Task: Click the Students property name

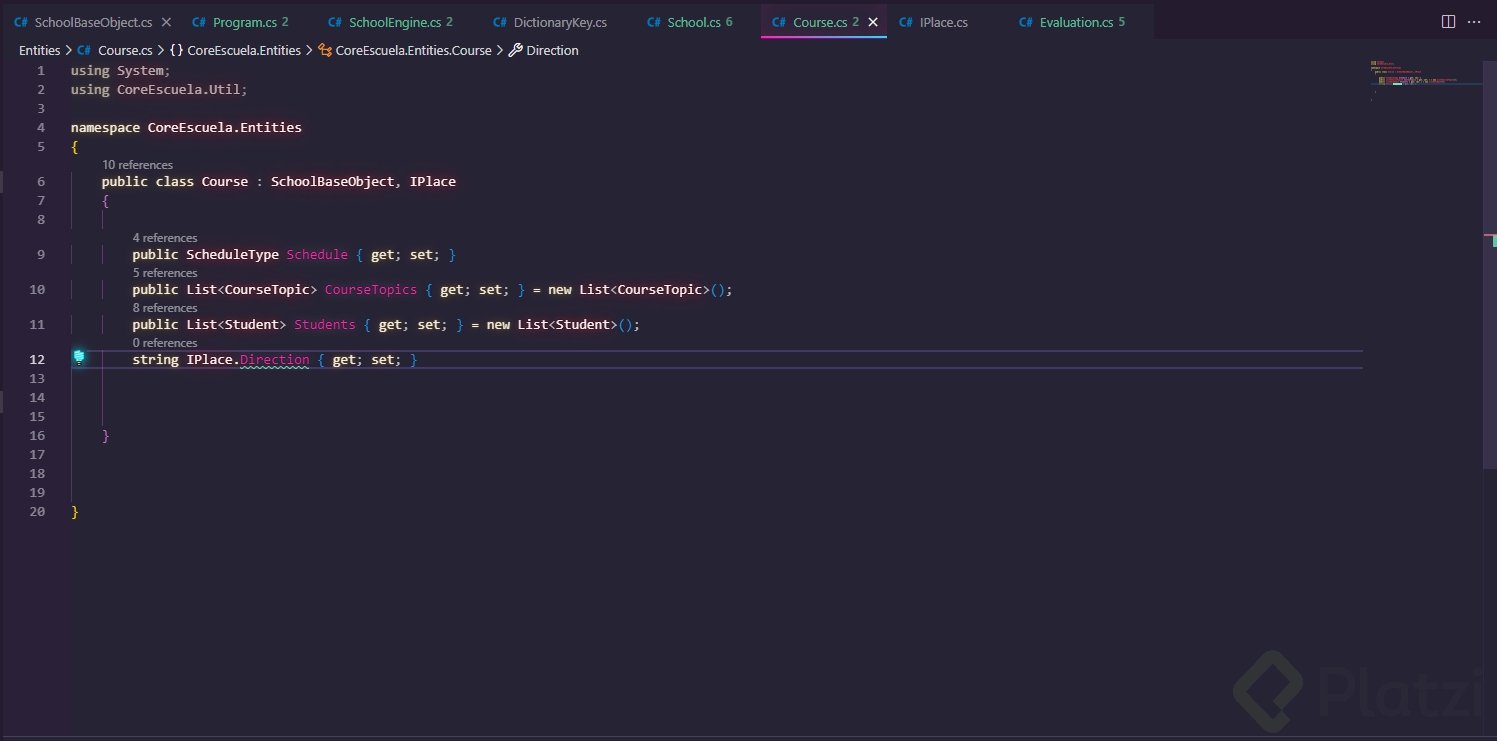Action: click(325, 325)
